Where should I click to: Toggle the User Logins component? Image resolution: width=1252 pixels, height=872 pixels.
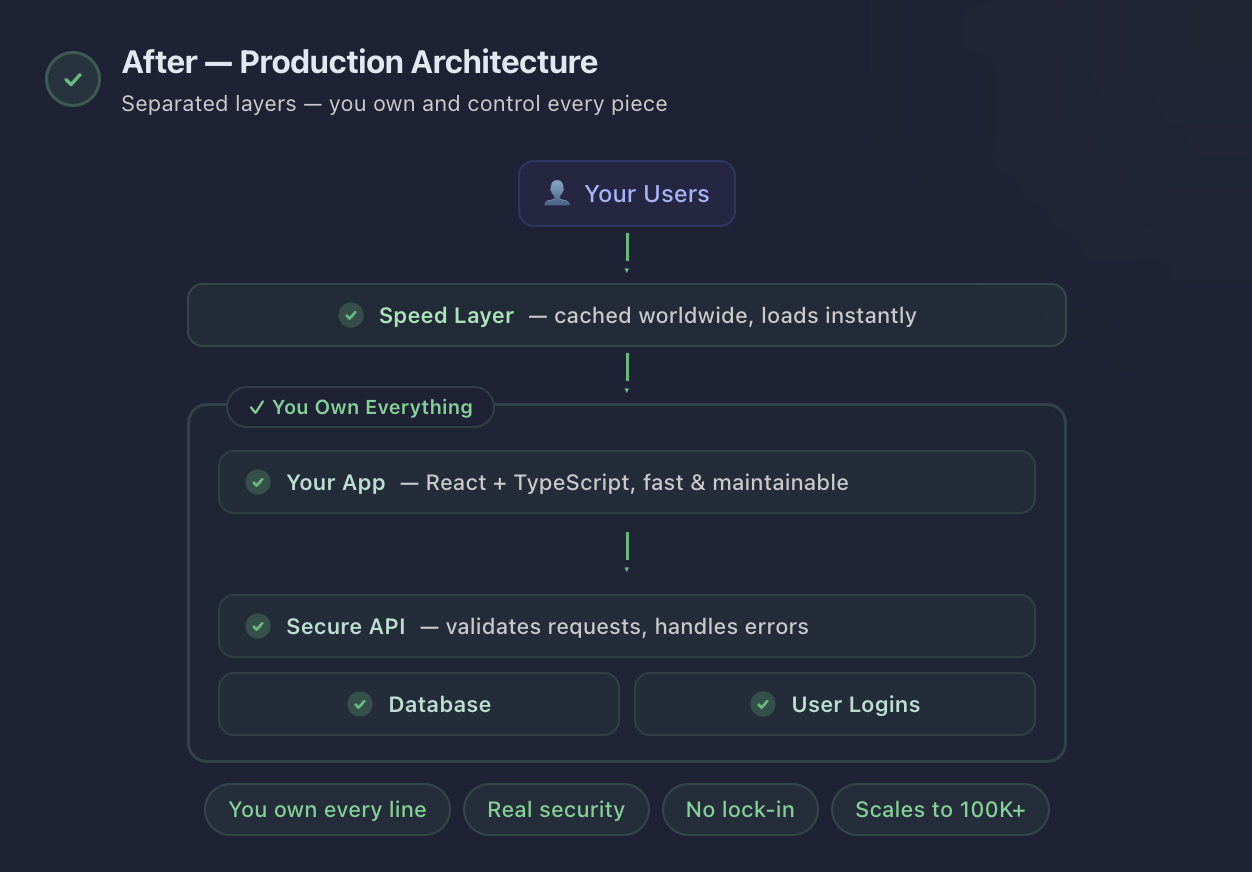835,704
